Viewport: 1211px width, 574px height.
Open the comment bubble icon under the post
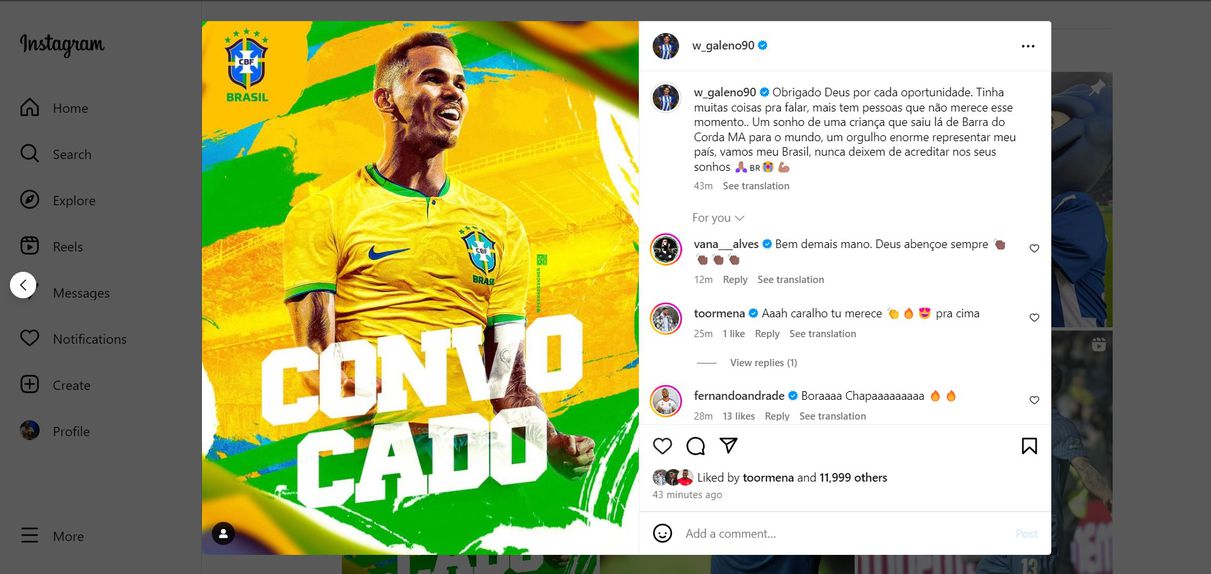[x=696, y=446]
